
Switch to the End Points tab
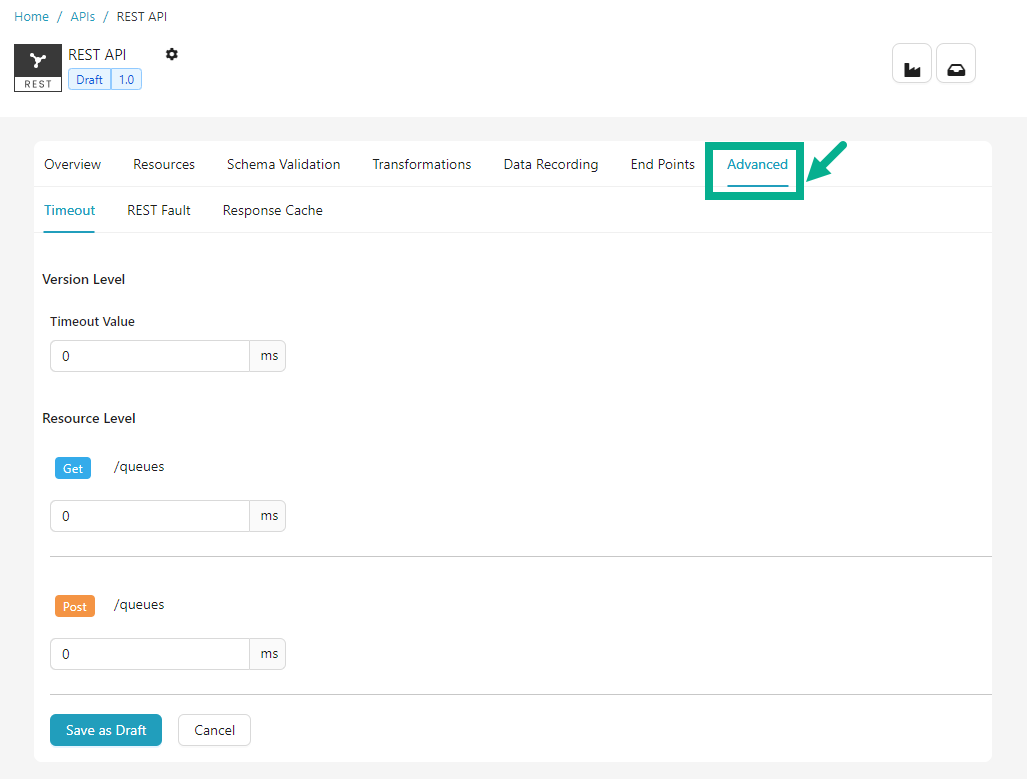click(x=662, y=164)
